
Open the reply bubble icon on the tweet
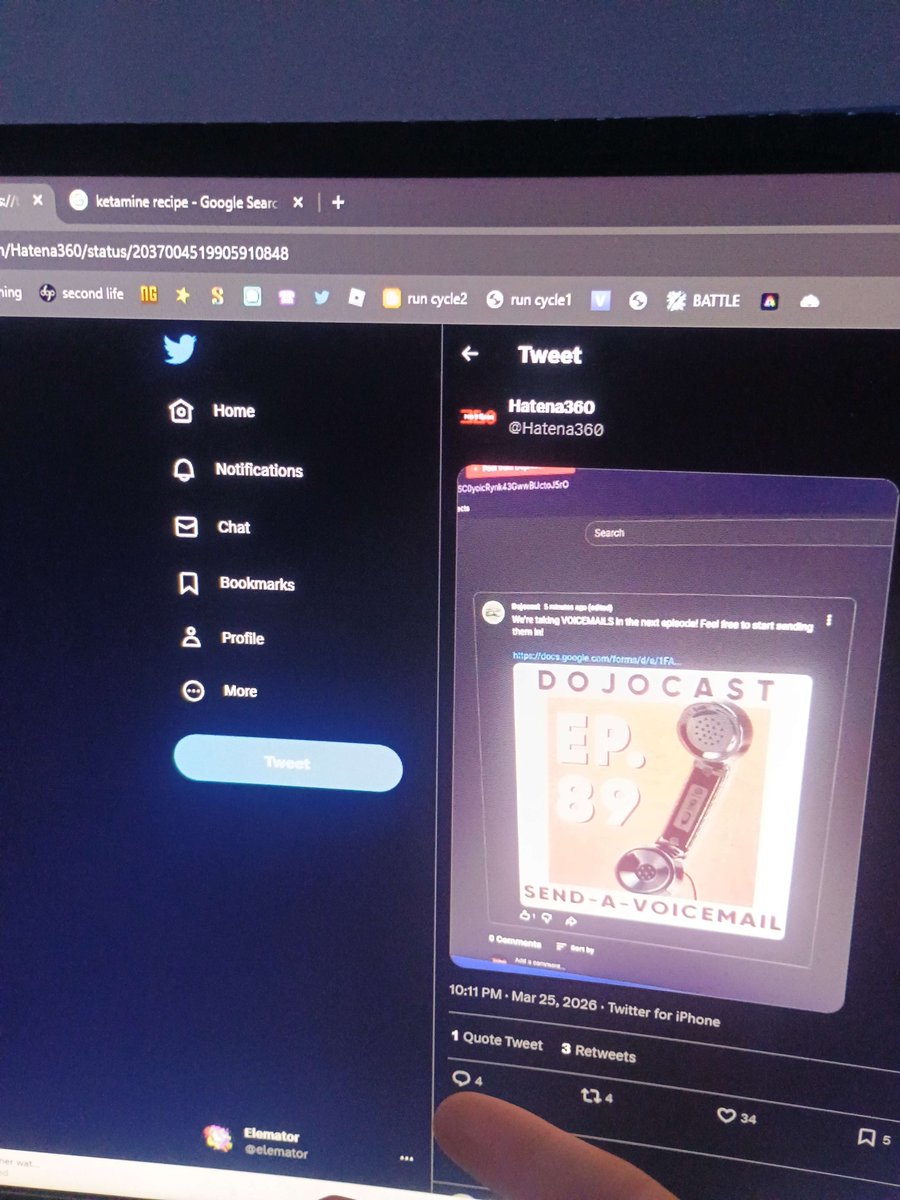coord(462,1080)
